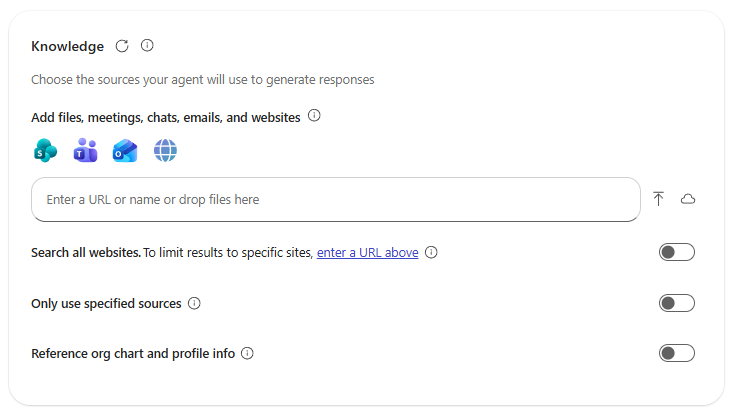Click the 'Search all websites' label text
The image size is (743, 414).
[x=86, y=253]
